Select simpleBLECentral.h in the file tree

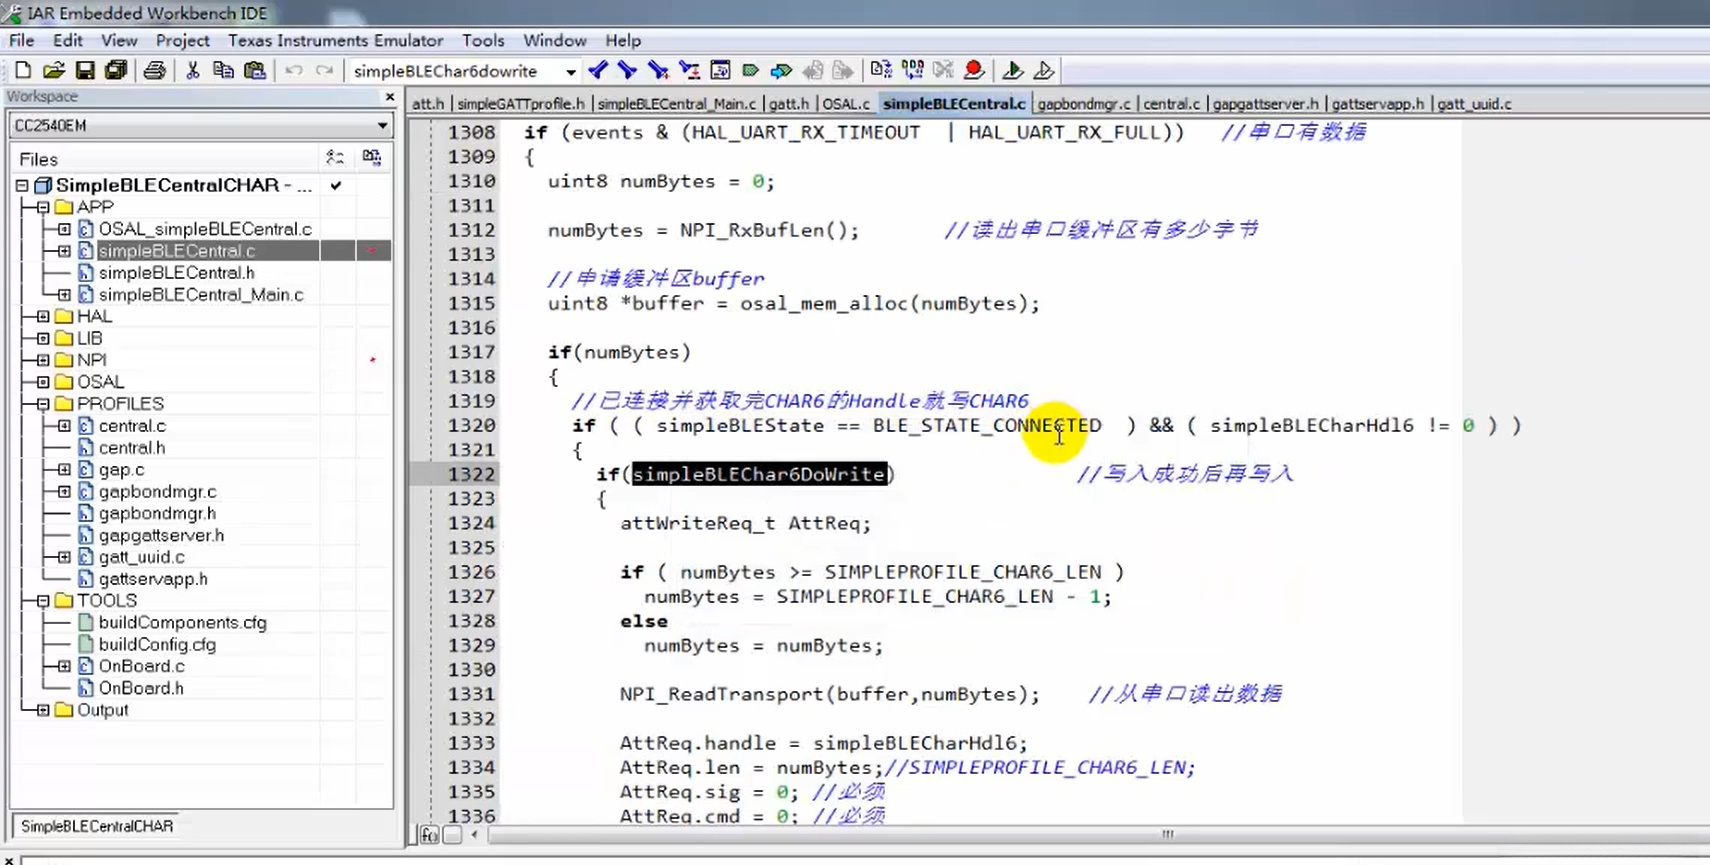177,273
